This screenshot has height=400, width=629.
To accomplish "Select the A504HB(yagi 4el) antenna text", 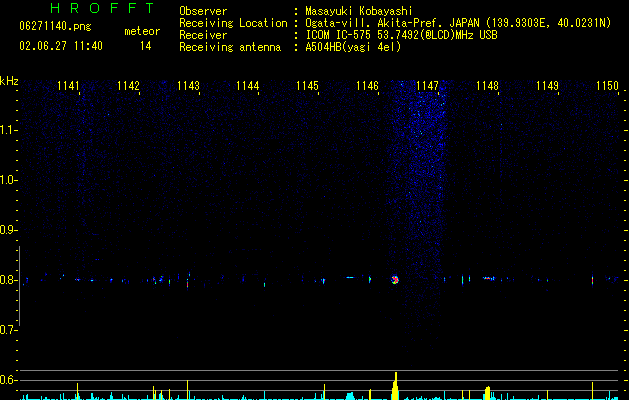I will click(353, 47).
